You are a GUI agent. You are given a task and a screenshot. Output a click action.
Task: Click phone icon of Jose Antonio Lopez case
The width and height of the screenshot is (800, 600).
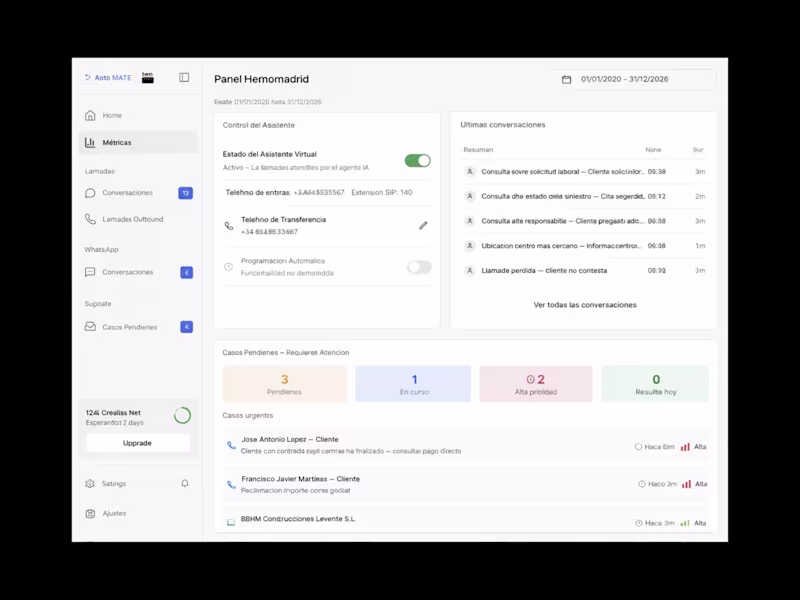(x=231, y=445)
